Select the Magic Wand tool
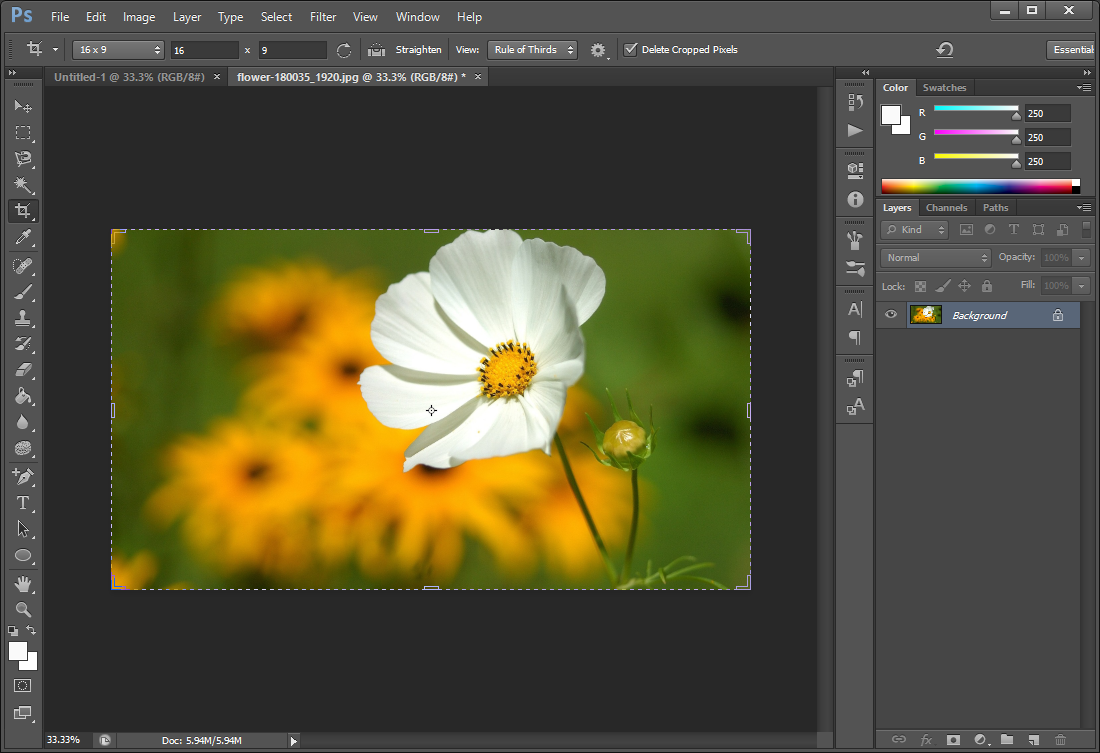This screenshot has height=753, width=1100. pos(23,185)
